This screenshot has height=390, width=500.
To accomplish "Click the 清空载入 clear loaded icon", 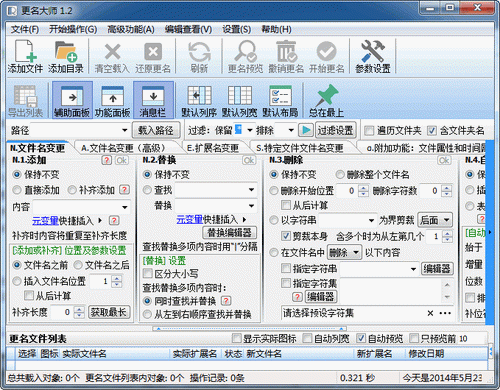I will 112,56.
